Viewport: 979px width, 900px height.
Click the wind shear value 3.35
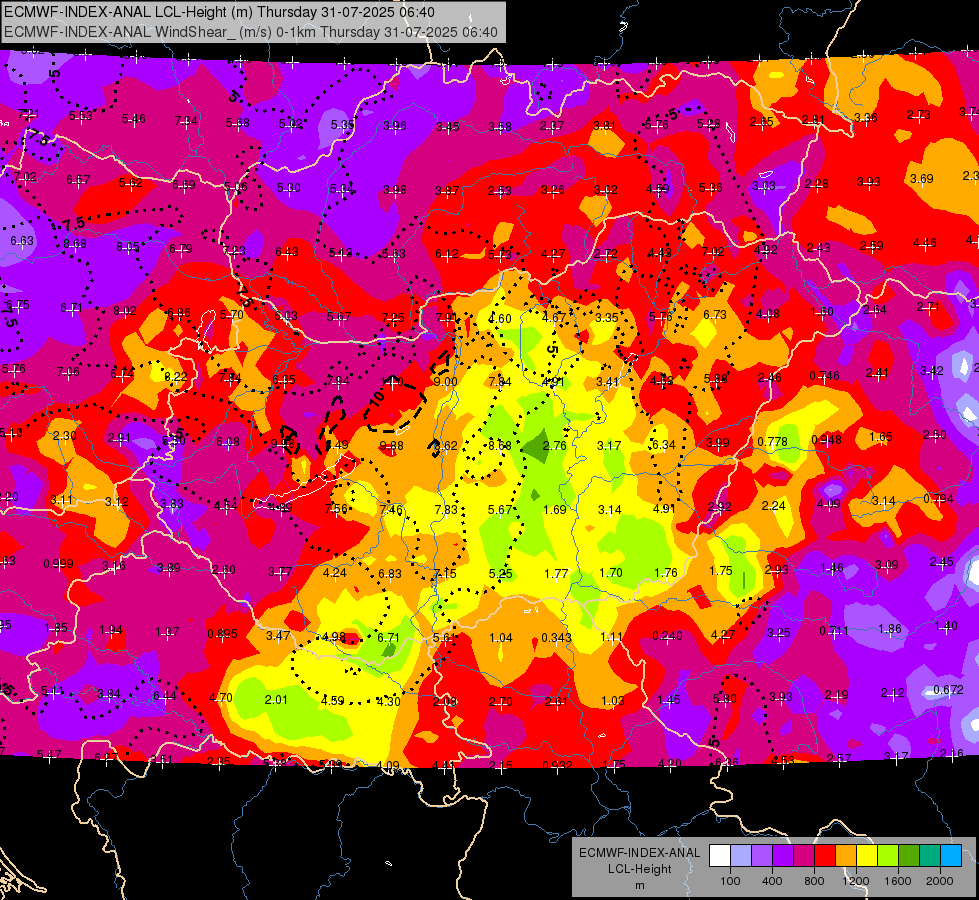tap(606, 317)
